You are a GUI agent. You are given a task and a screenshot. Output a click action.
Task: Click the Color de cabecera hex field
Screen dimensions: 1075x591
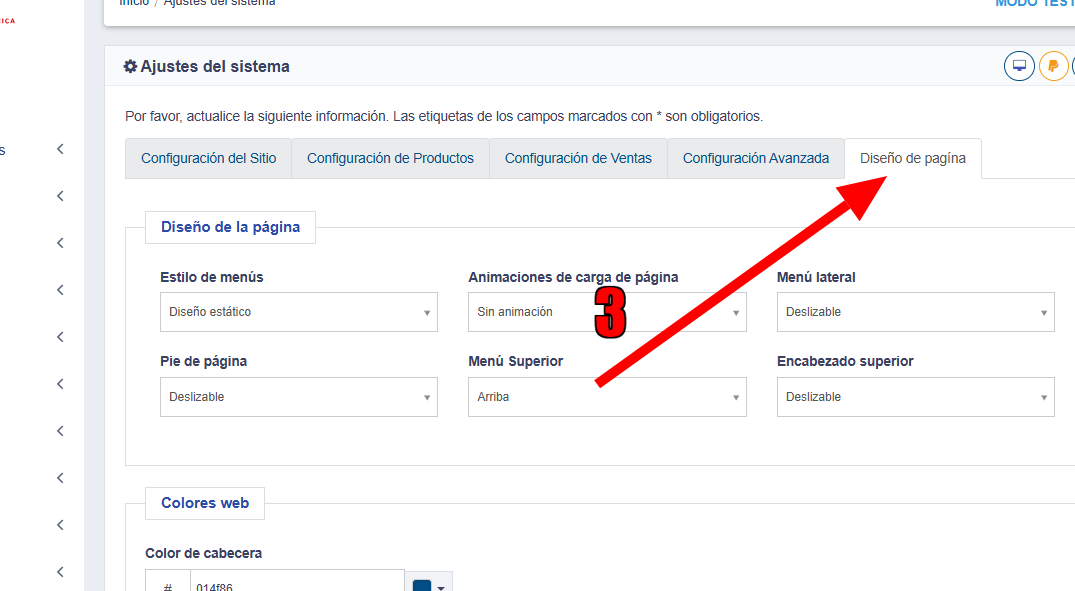pyautogui.click(x=296, y=585)
